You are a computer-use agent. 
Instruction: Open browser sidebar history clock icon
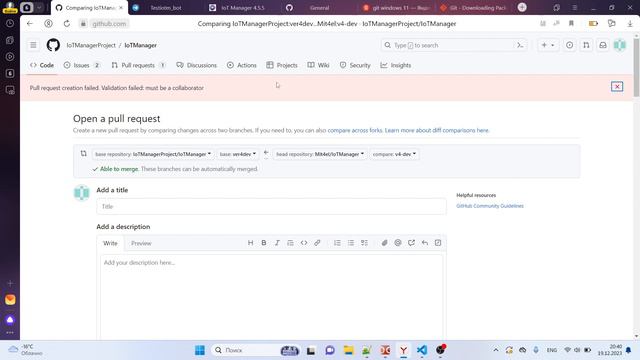pyautogui.click(x=10, y=23)
